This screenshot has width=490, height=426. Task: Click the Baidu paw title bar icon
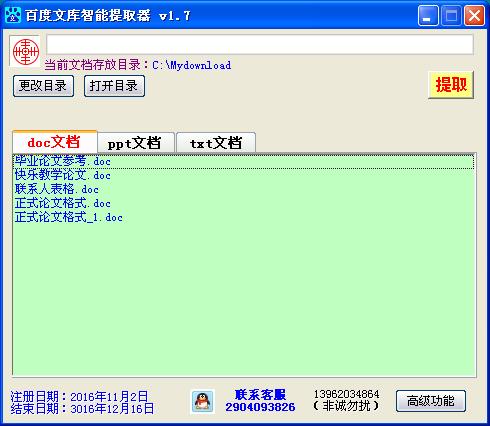tap(13, 15)
